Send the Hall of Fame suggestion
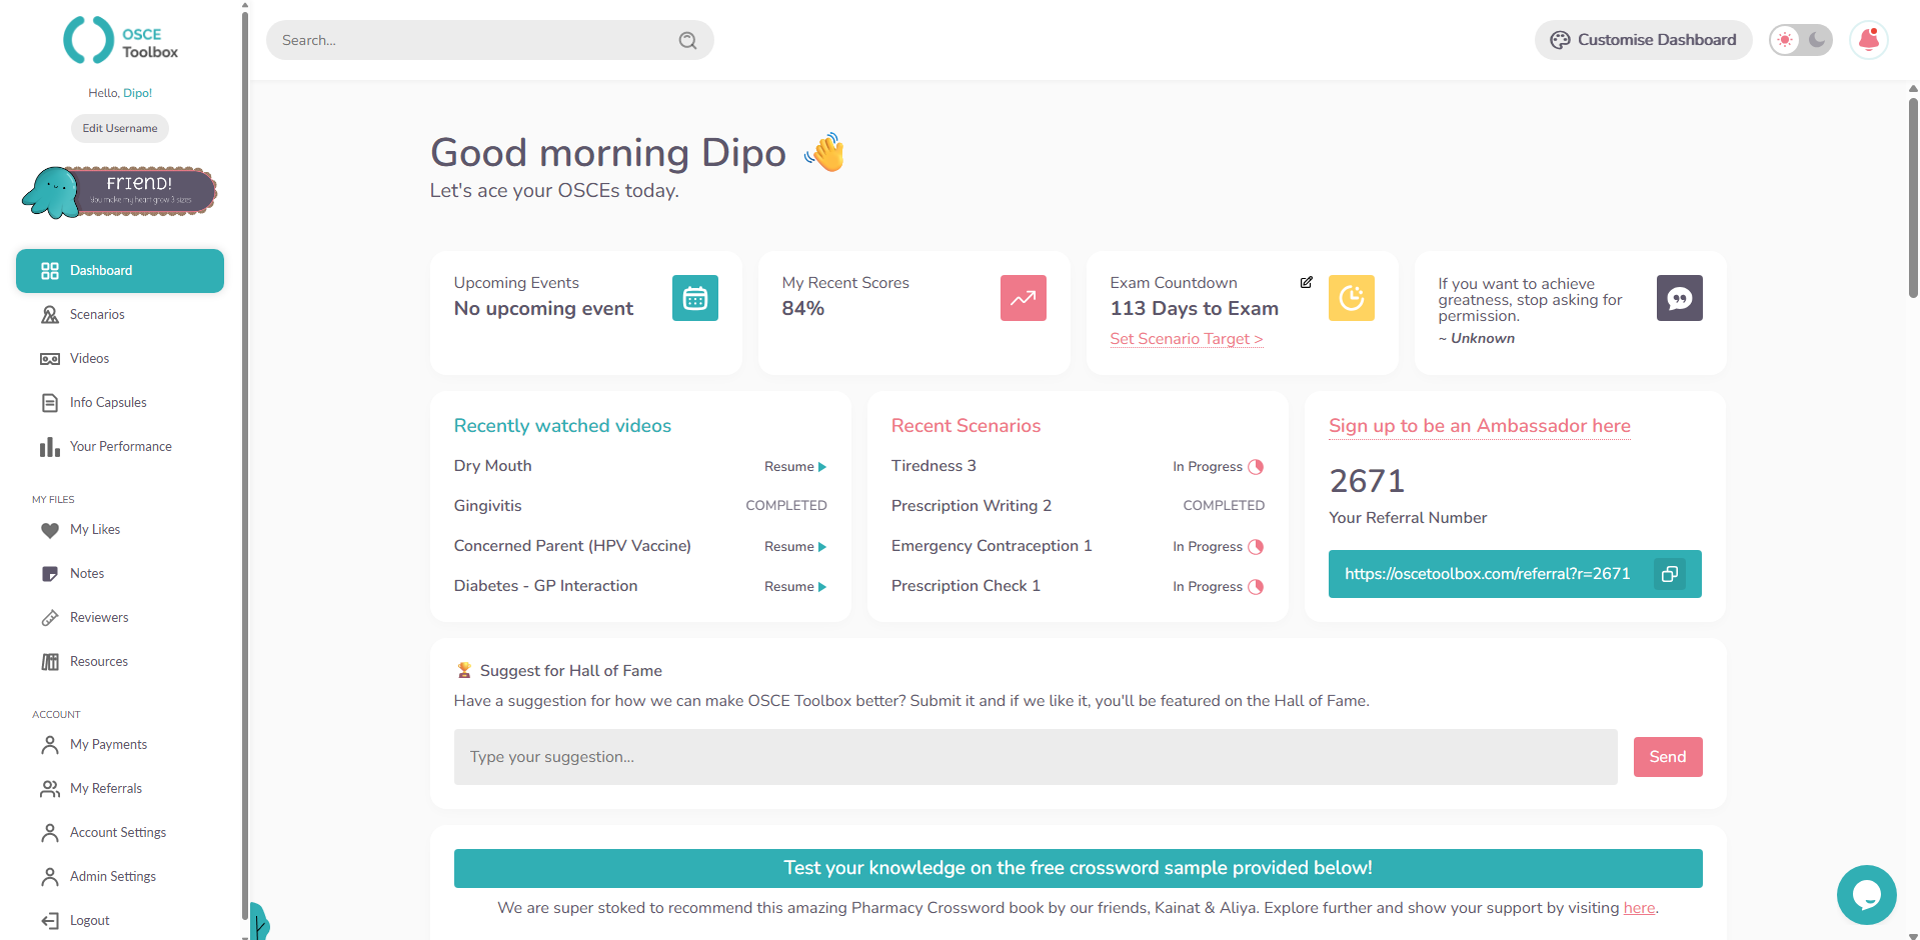1920x940 pixels. click(x=1667, y=757)
